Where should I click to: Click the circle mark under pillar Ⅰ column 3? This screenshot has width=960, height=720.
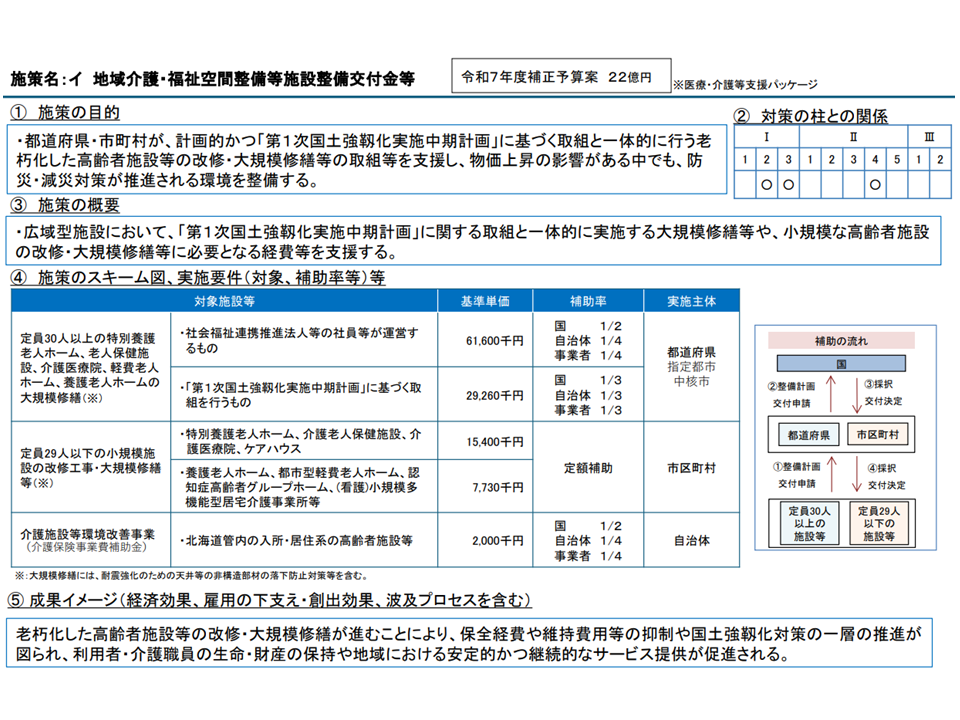787,184
